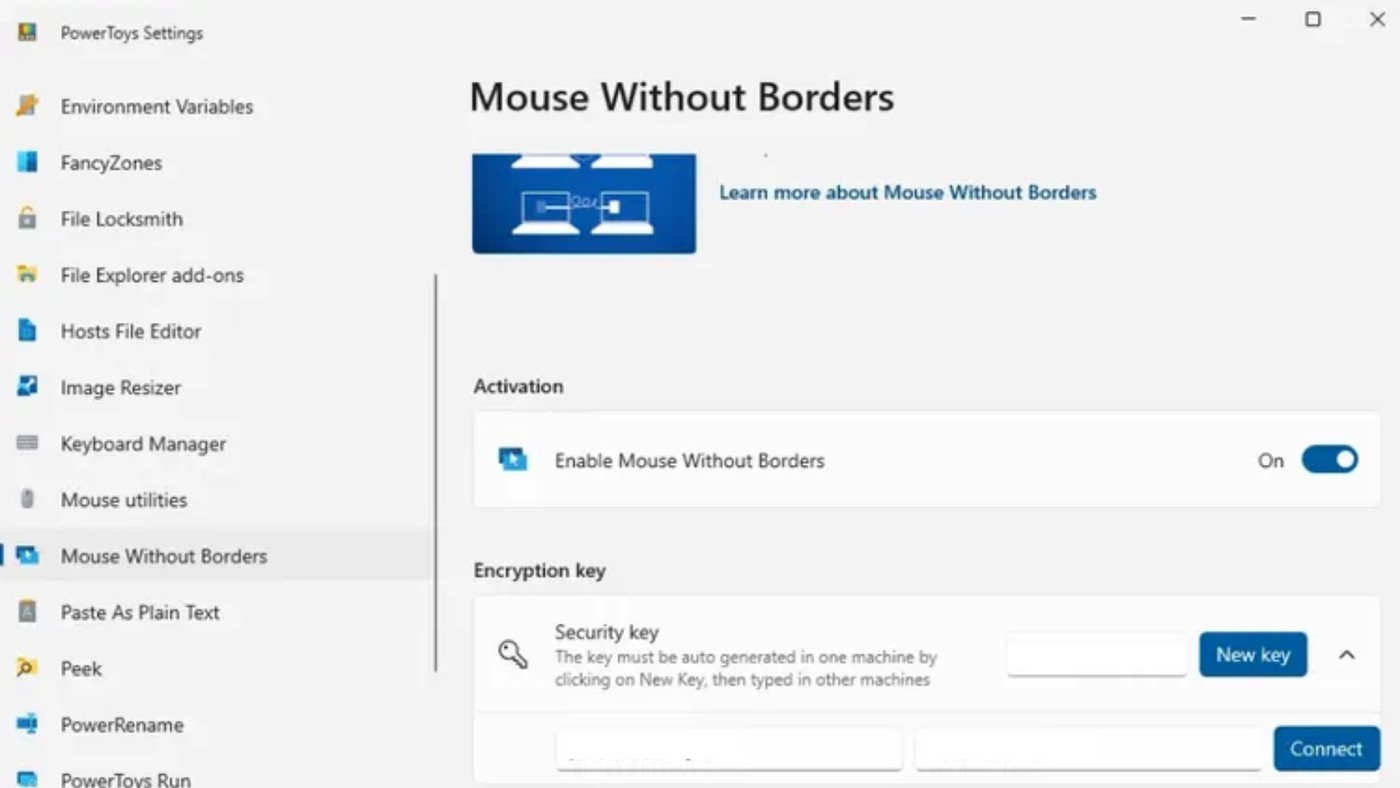Select Keyboard Manager in sidebar
Screen dimensions: 1400x788
coord(143,443)
